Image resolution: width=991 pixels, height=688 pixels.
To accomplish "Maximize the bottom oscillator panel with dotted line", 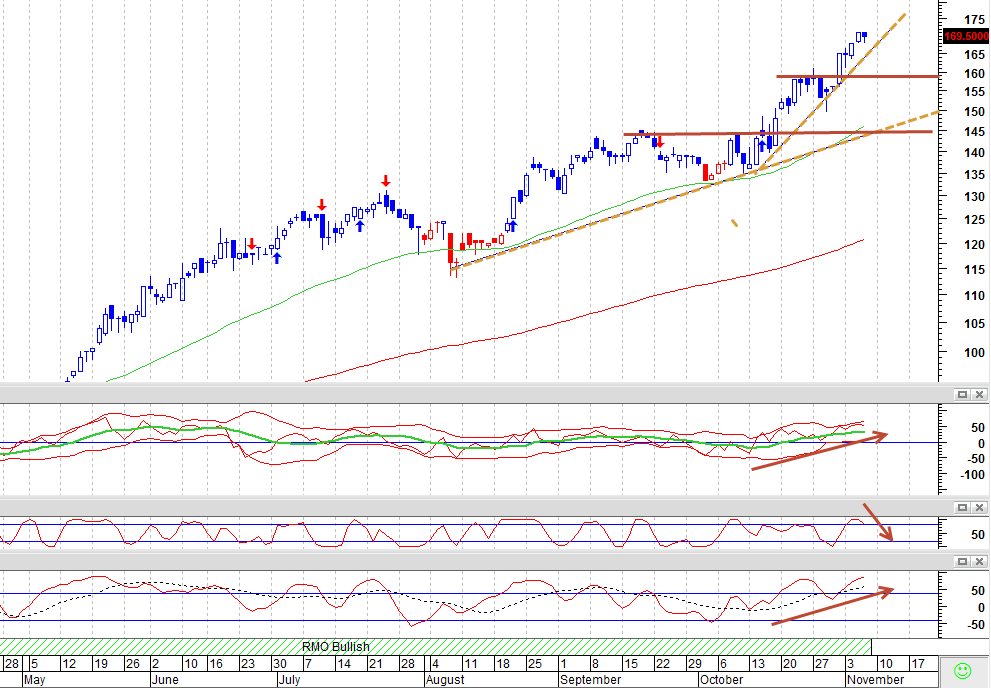I will [962, 561].
